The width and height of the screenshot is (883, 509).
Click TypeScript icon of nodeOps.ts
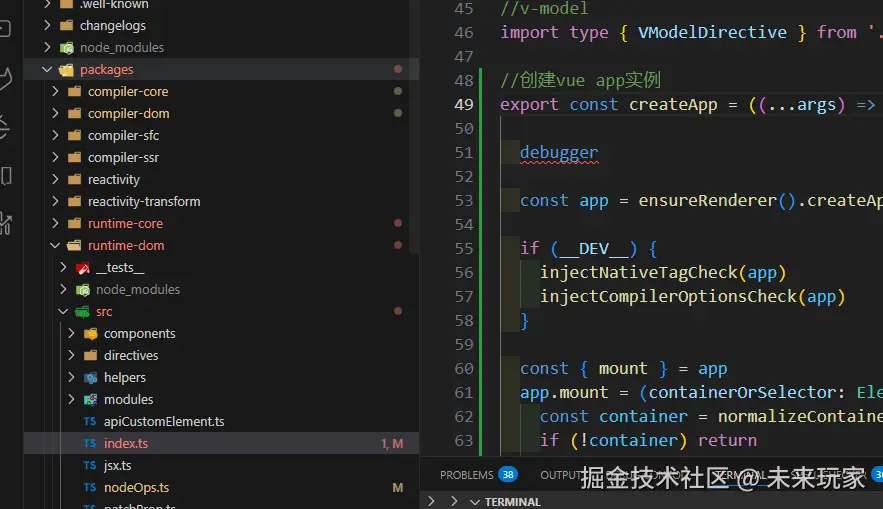(x=90, y=487)
